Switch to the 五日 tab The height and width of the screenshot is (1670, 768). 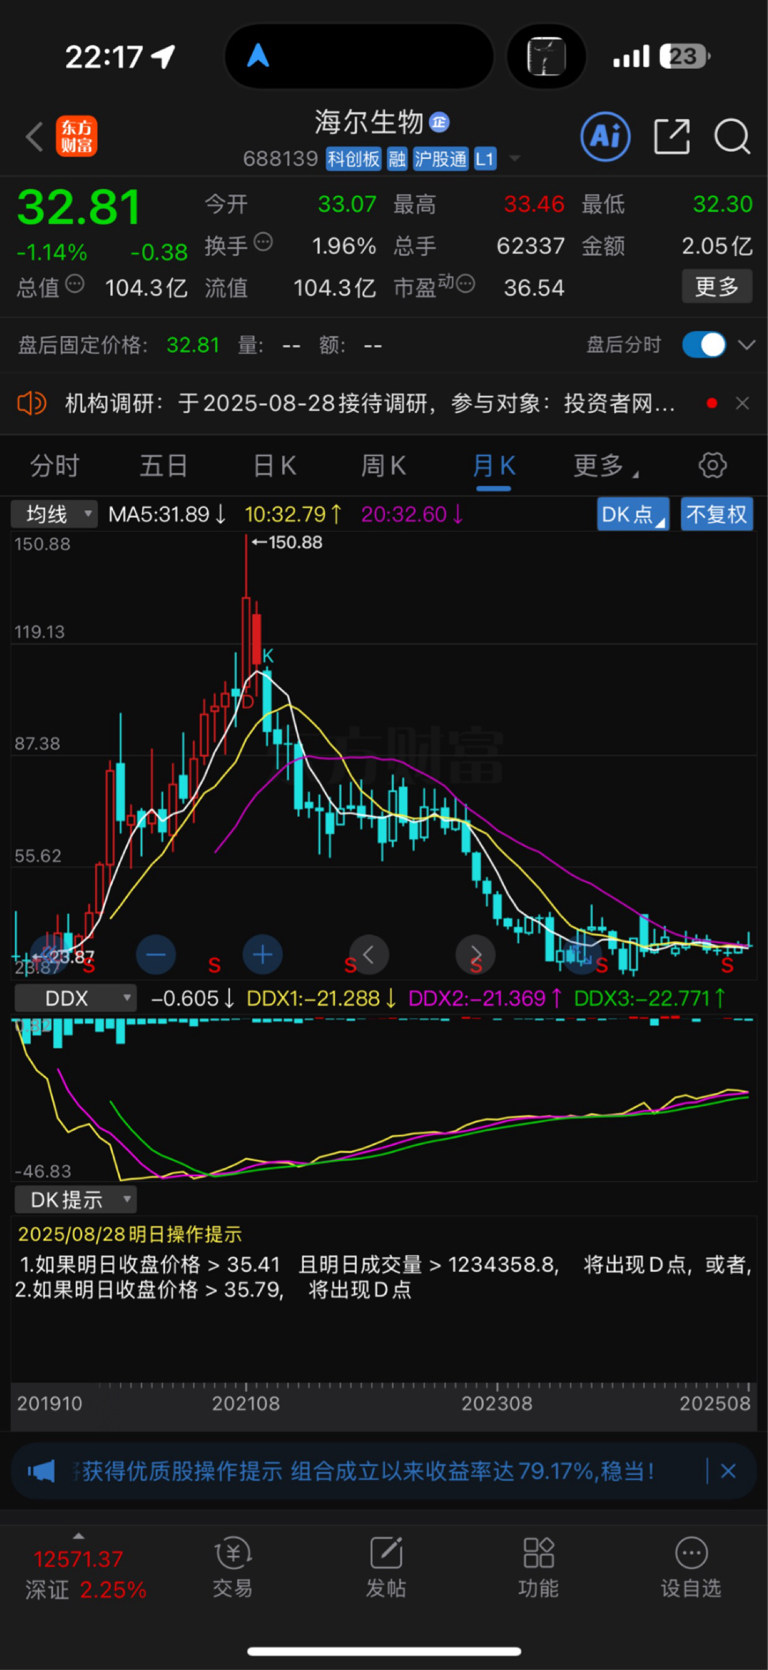[164, 465]
